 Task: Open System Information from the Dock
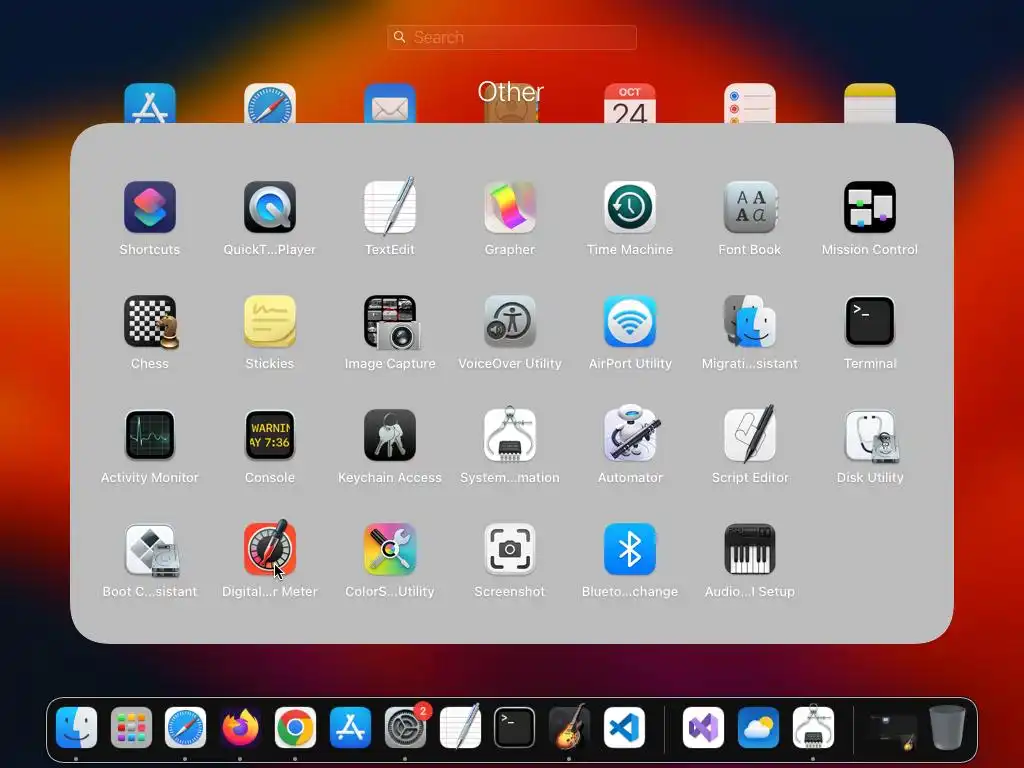pyautogui.click(x=813, y=726)
